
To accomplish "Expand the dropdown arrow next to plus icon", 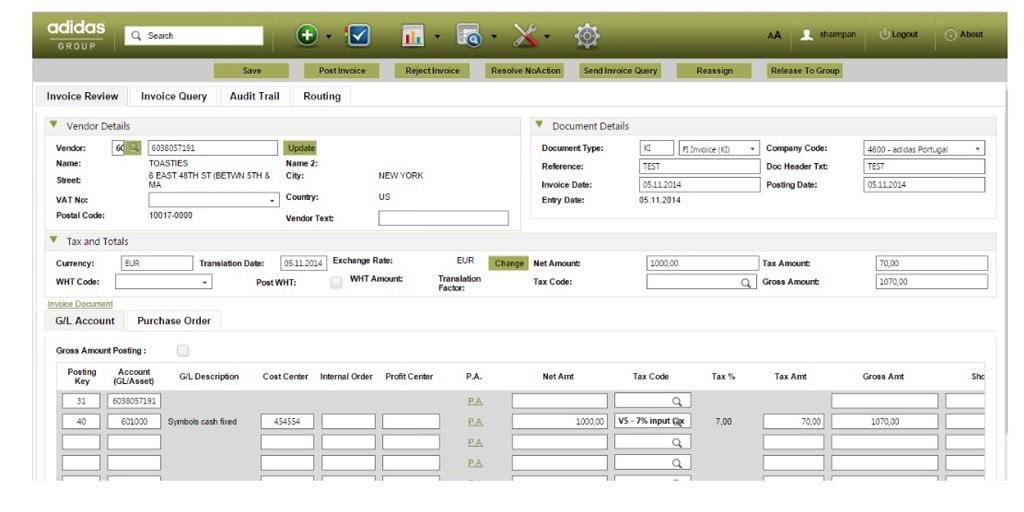I will [328, 37].
